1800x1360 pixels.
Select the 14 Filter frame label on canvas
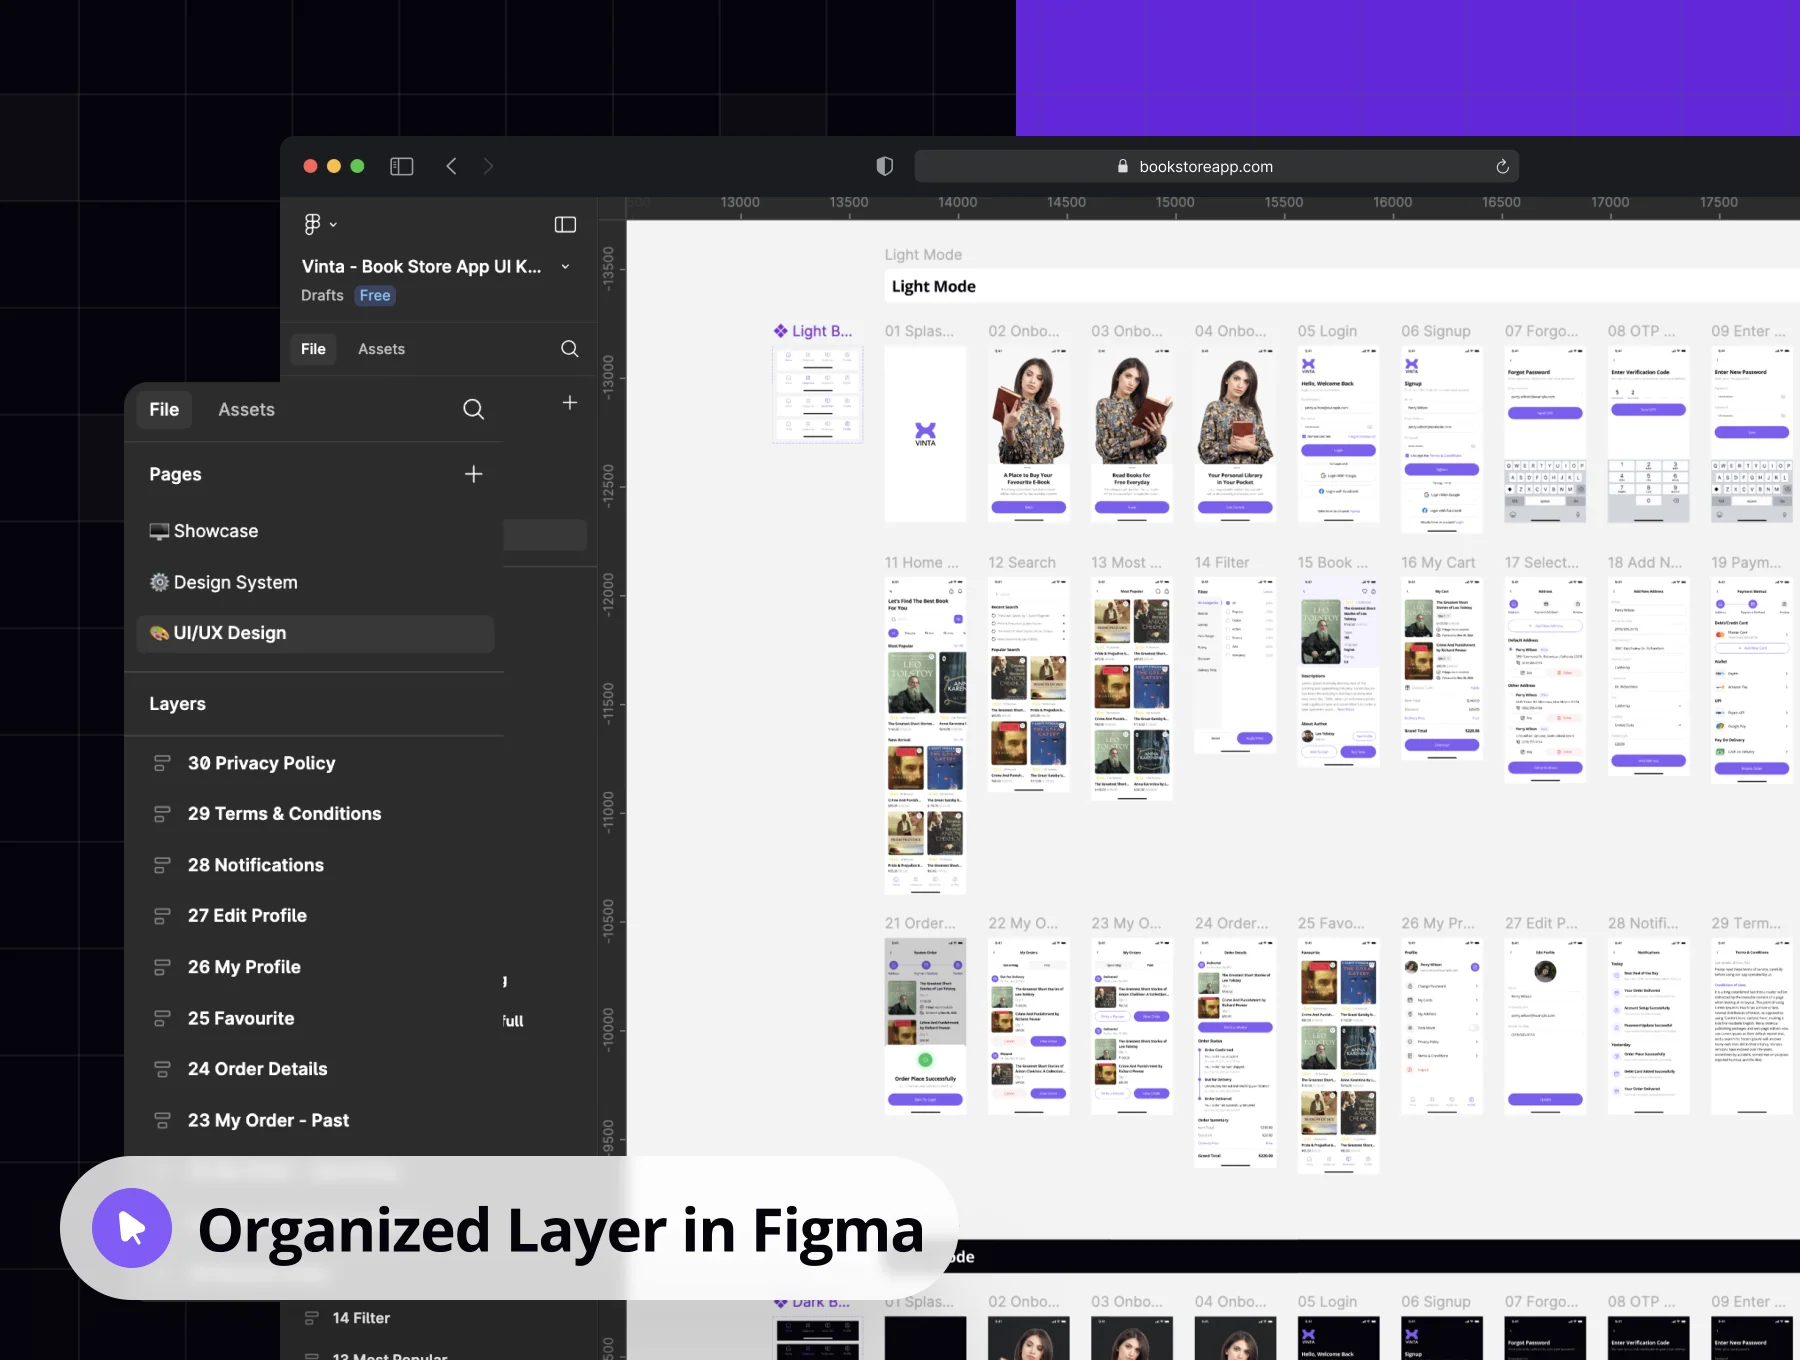[1222, 563]
